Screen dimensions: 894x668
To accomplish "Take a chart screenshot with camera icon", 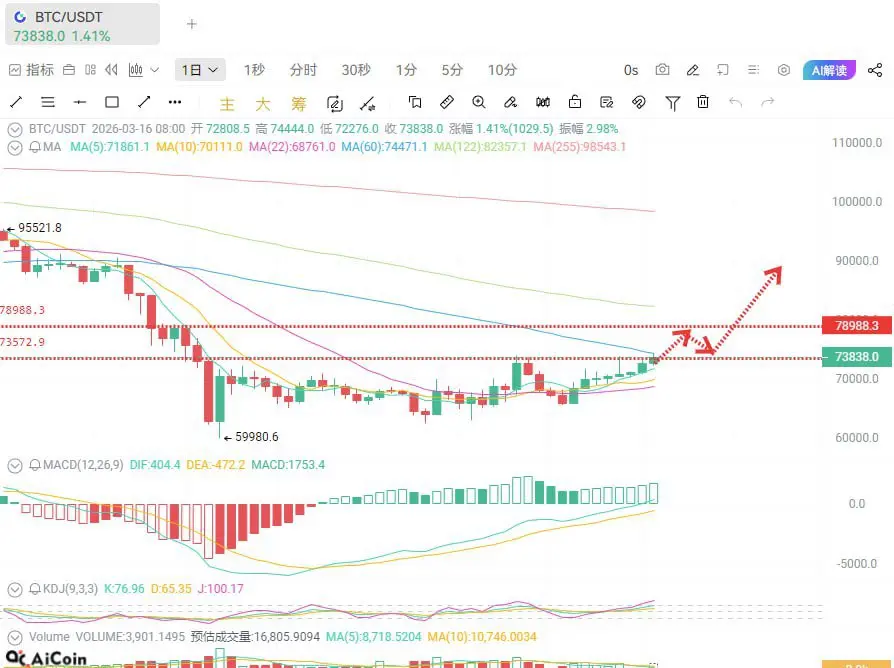I will pyautogui.click(x=663, y=70).
